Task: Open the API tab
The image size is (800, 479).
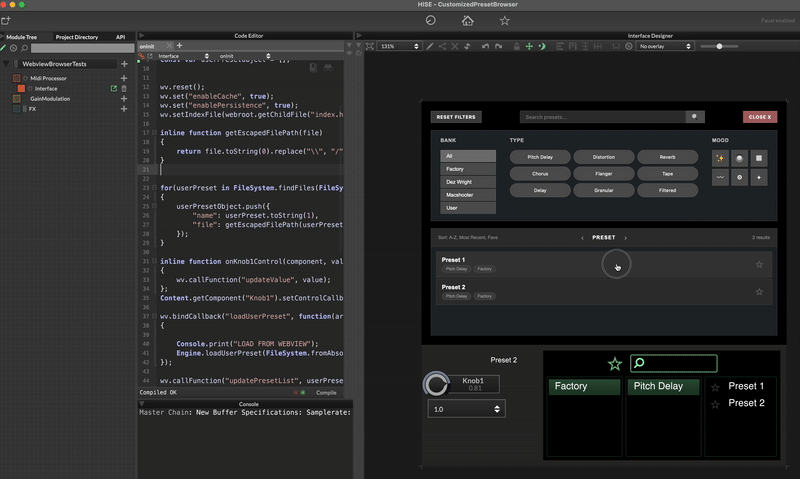Action: click(120, 36)
